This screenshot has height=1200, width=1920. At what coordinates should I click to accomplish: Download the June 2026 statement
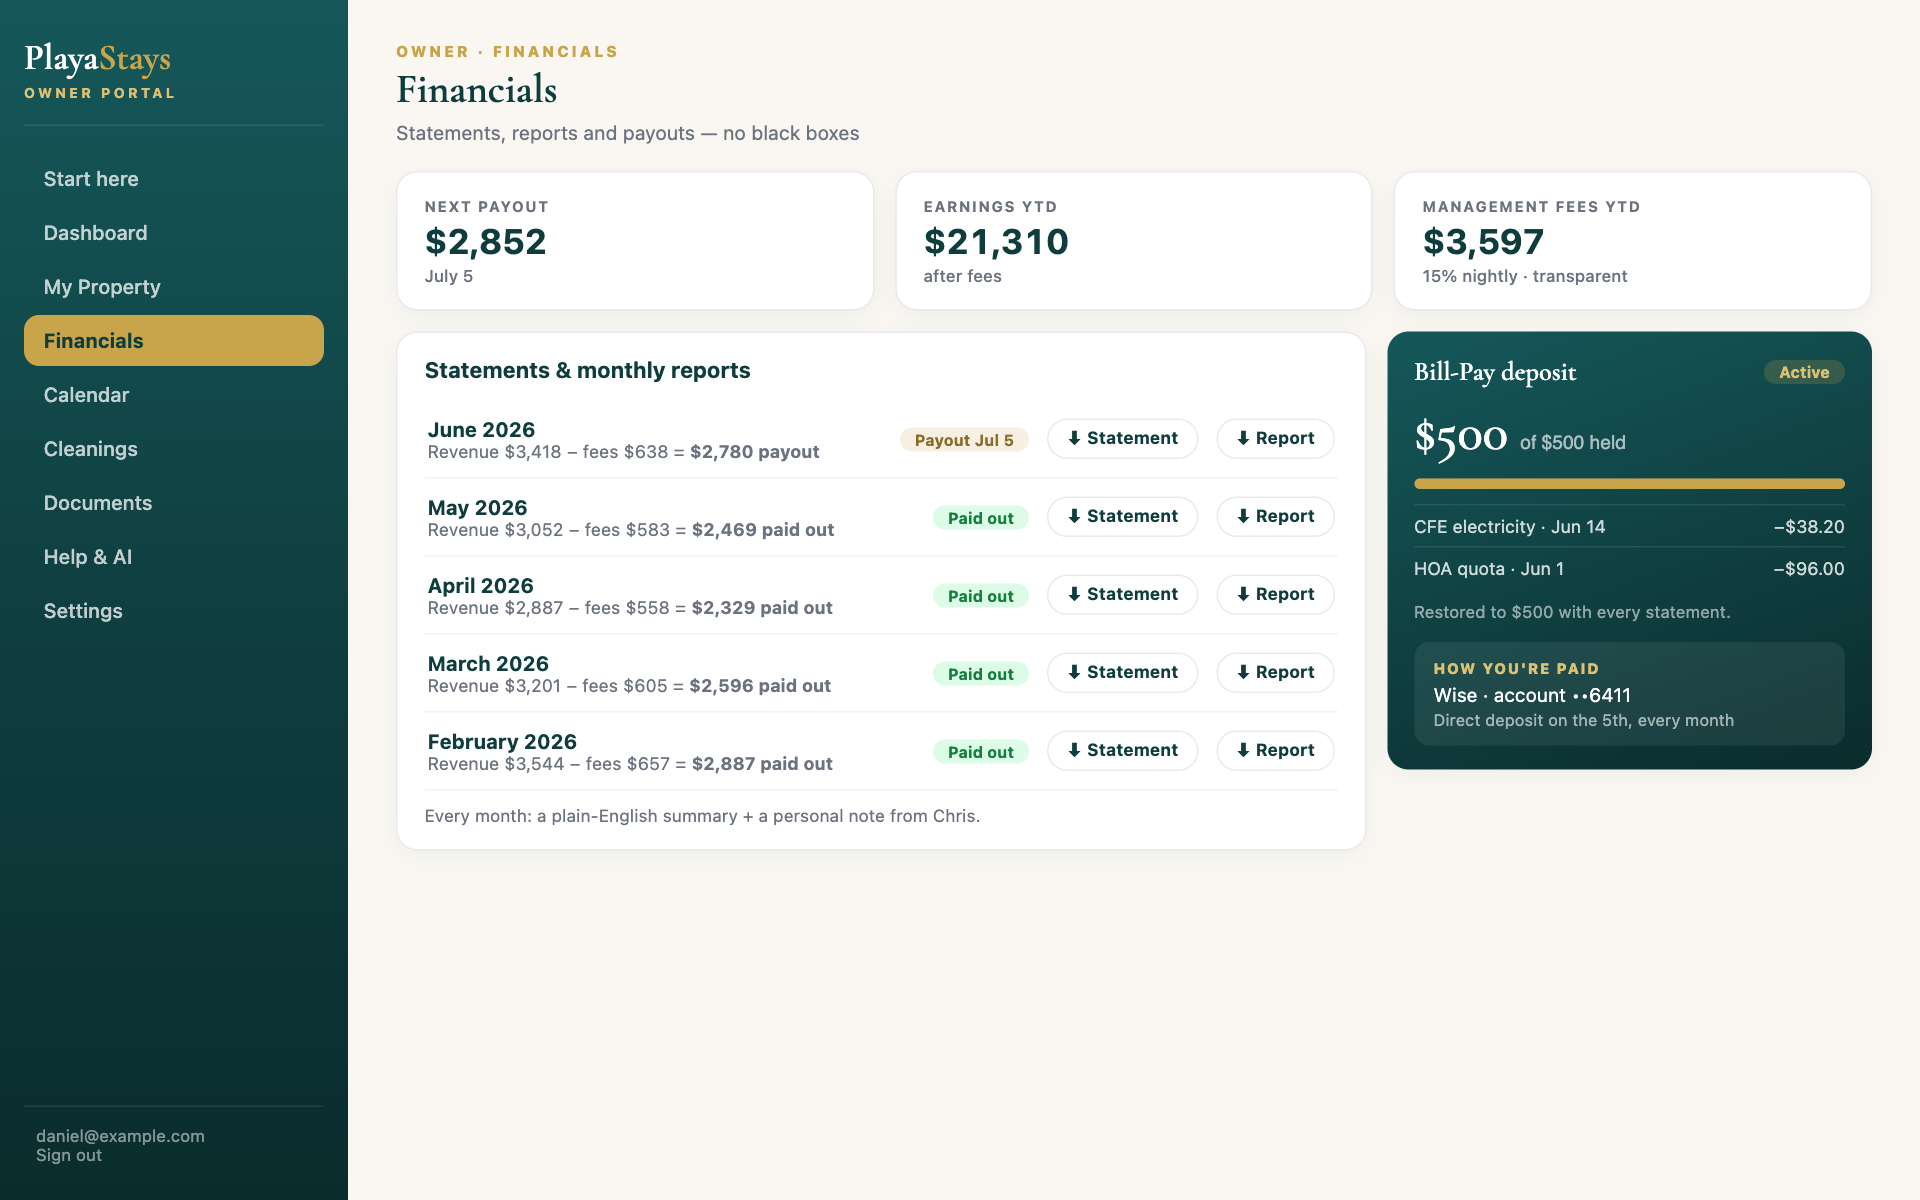point(1122,438)
